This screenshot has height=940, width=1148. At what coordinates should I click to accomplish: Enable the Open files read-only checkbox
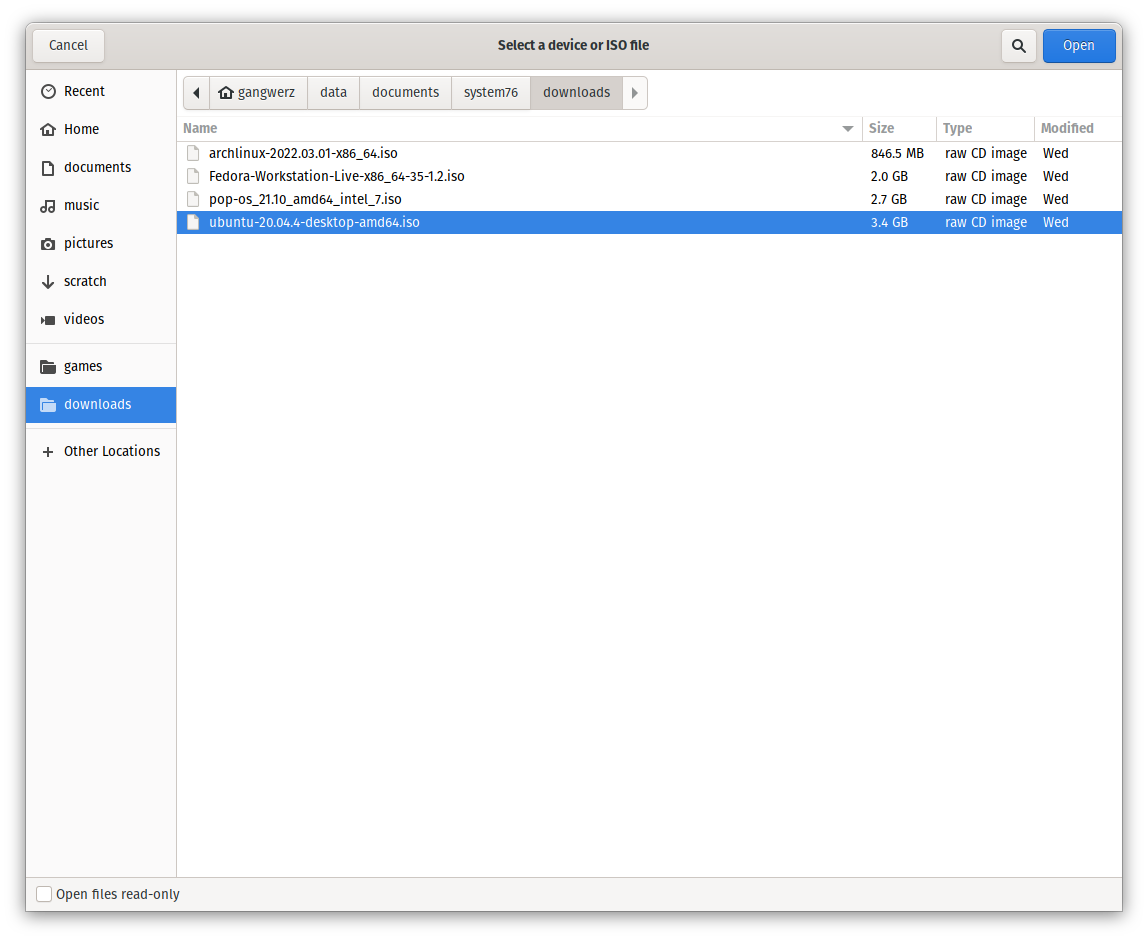[44, 894]
